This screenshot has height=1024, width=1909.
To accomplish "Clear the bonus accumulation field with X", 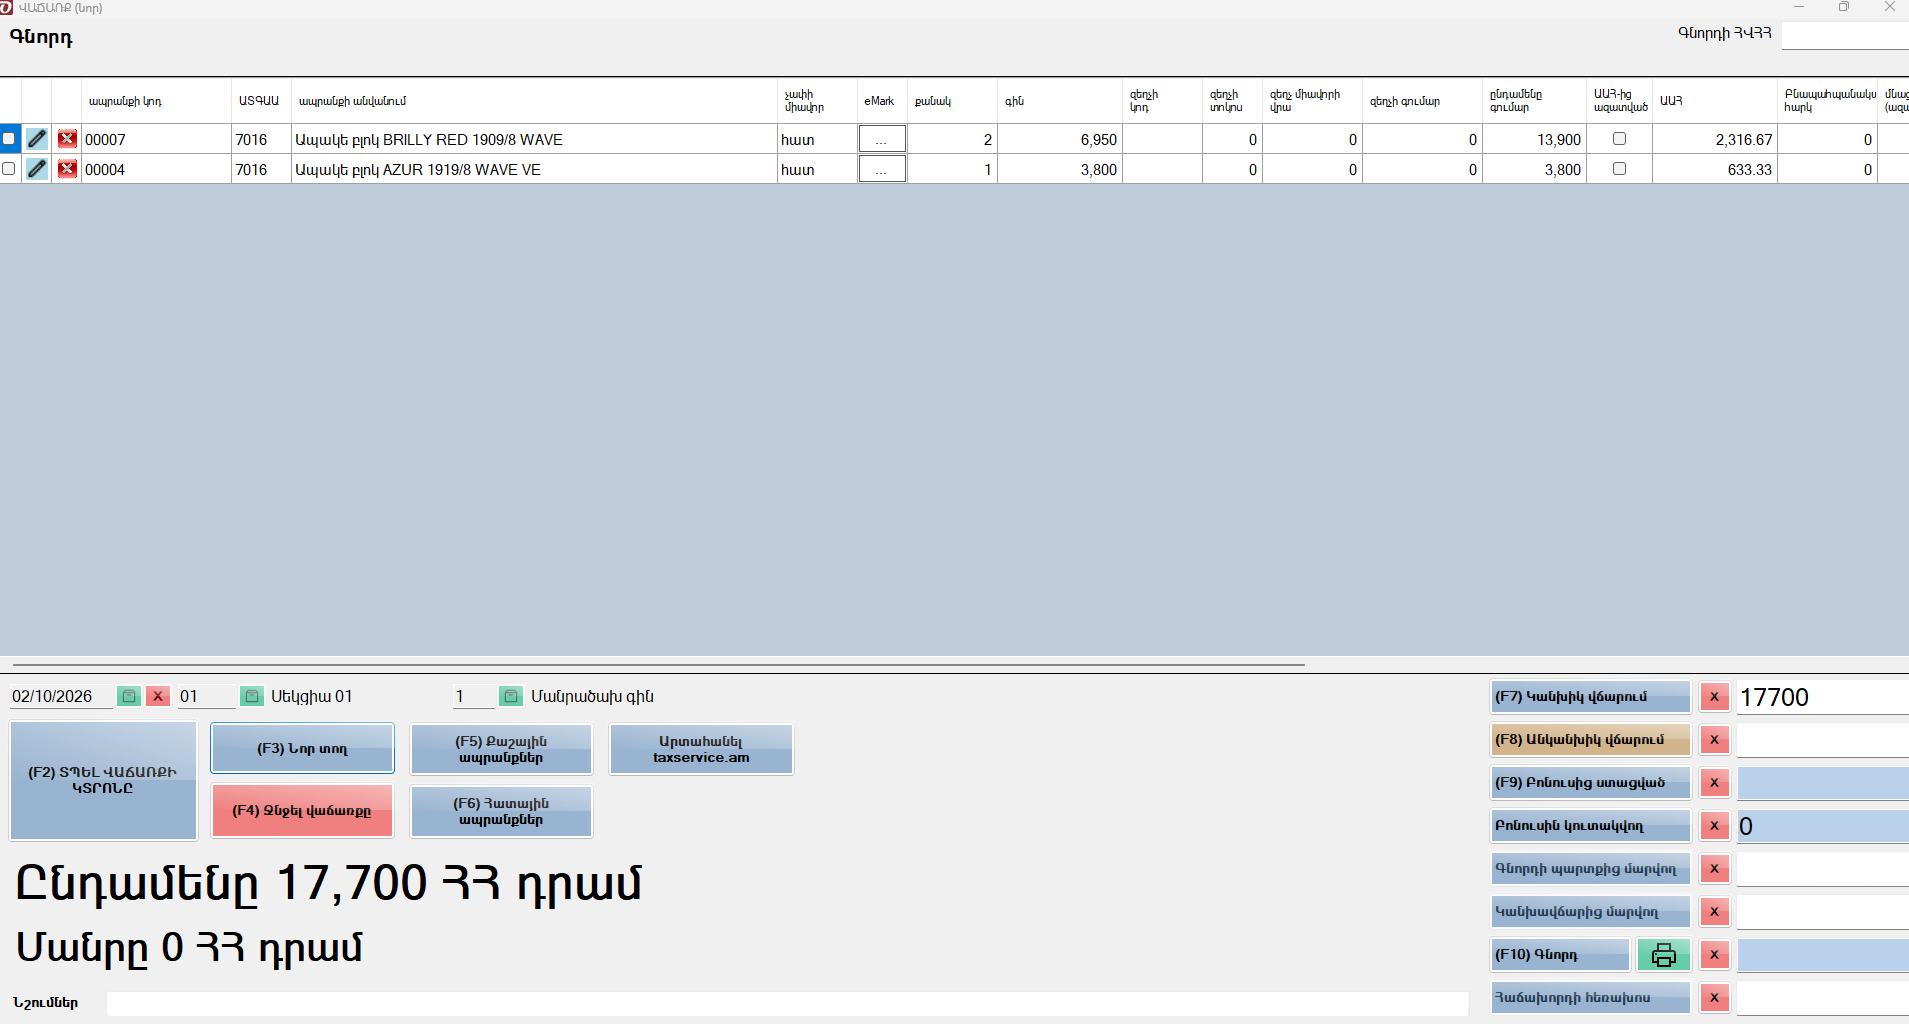I will pyautogui.click(x=1715, y=826).
